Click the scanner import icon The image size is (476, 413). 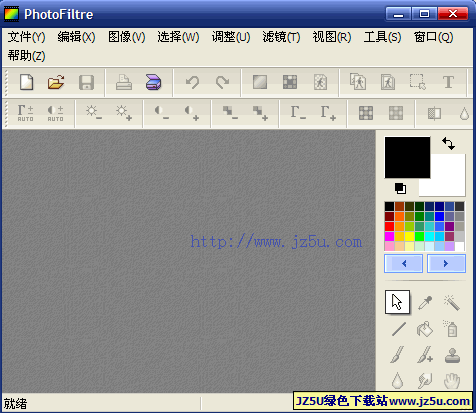[x=153, y=82]
